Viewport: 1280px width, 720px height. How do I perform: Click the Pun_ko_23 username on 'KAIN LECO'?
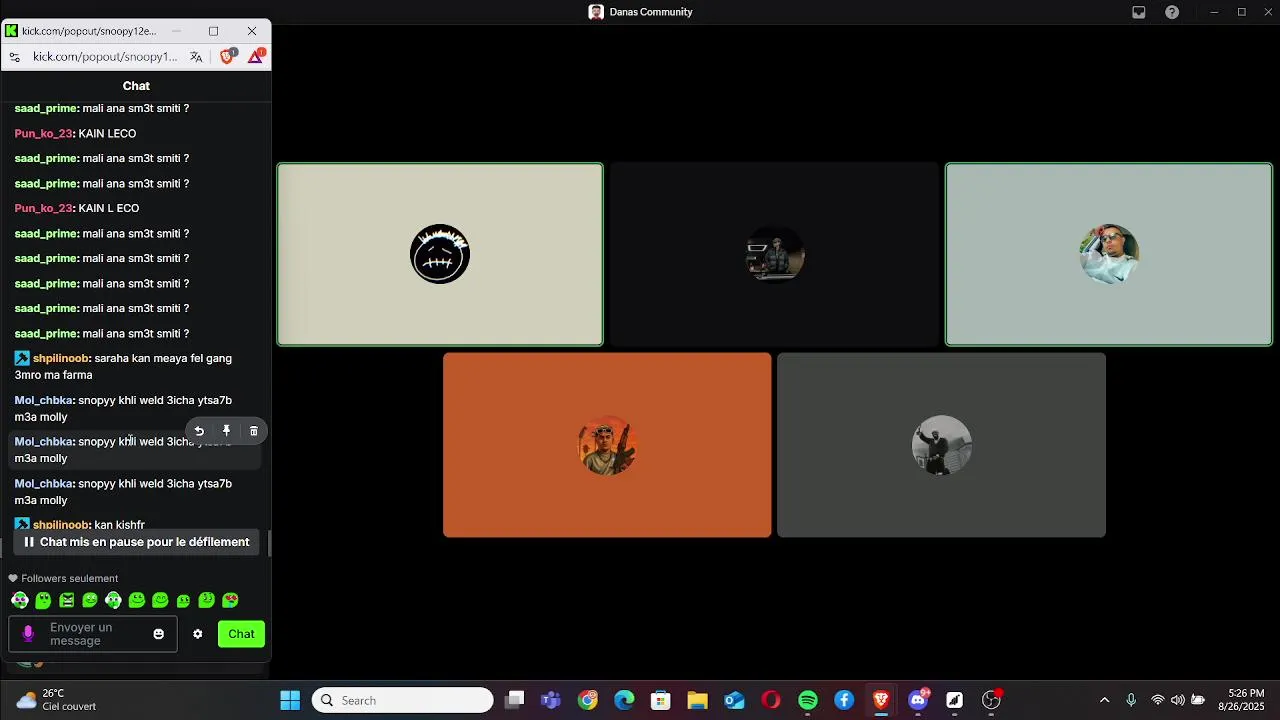click(x=43, y=133)
